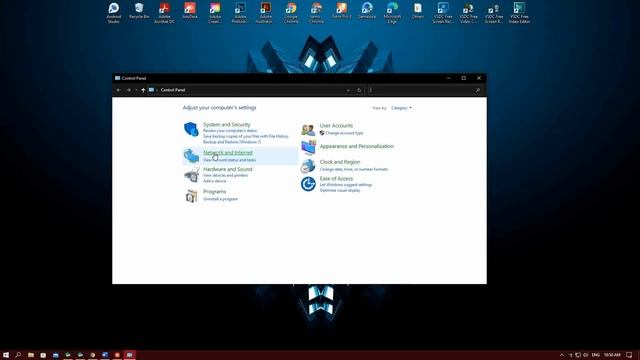The width and height of the screenshot is (640, 360).
Task: Expand the recent locations arrow beside the forward button
Action: (136, 90)
